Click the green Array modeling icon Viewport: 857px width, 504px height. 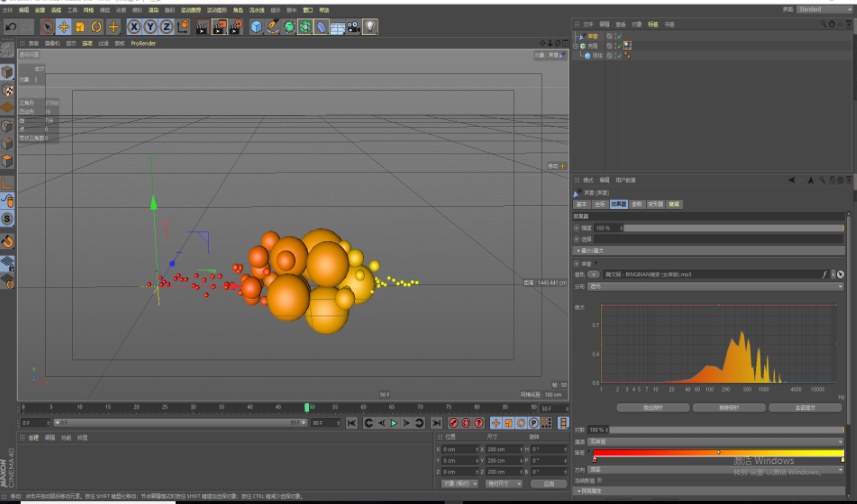coord(305,26)
